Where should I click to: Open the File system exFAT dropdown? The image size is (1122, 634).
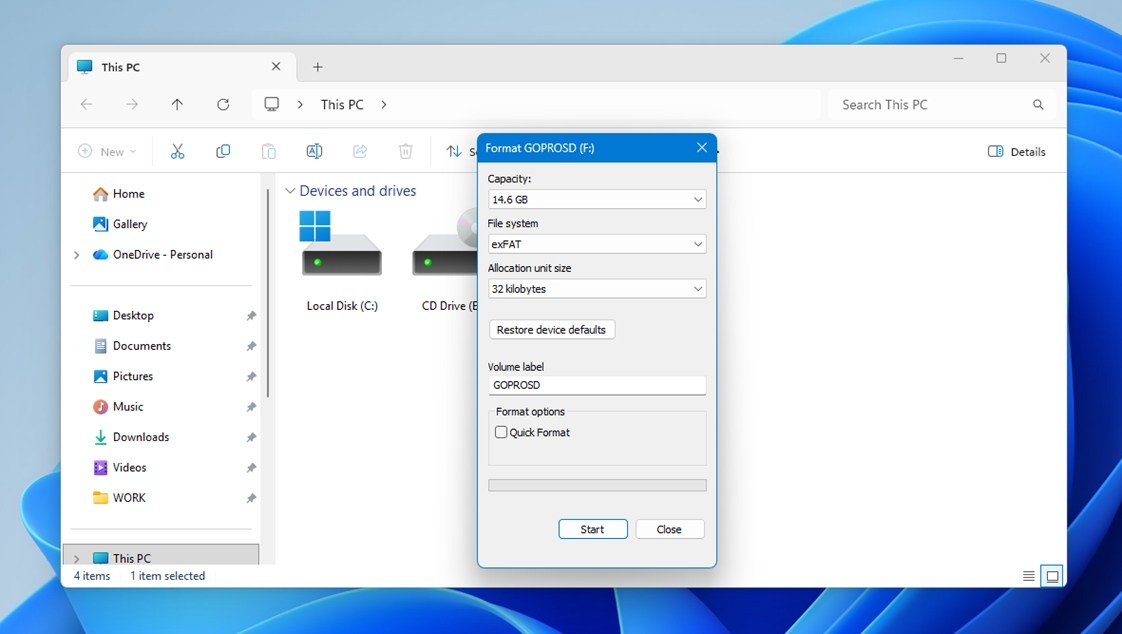[597, 244]
